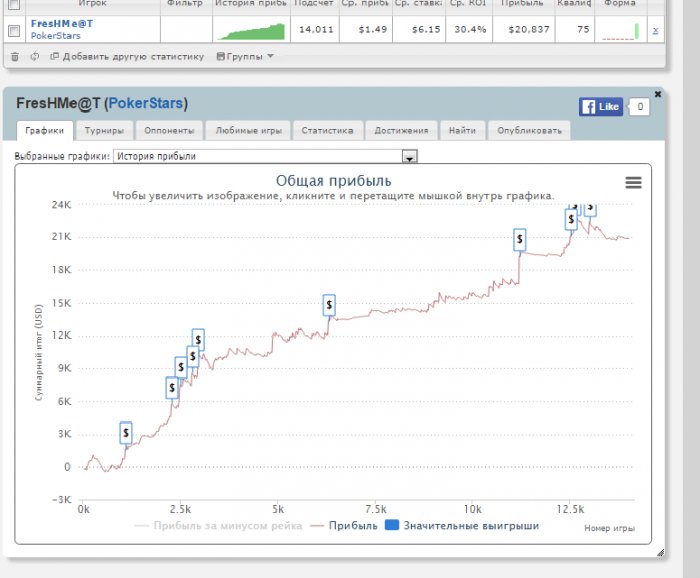This screenshot has height=578, width=700.
Task: Open the История прибыли chart selector
Action: pyautogui.click(x=265, y=156)
